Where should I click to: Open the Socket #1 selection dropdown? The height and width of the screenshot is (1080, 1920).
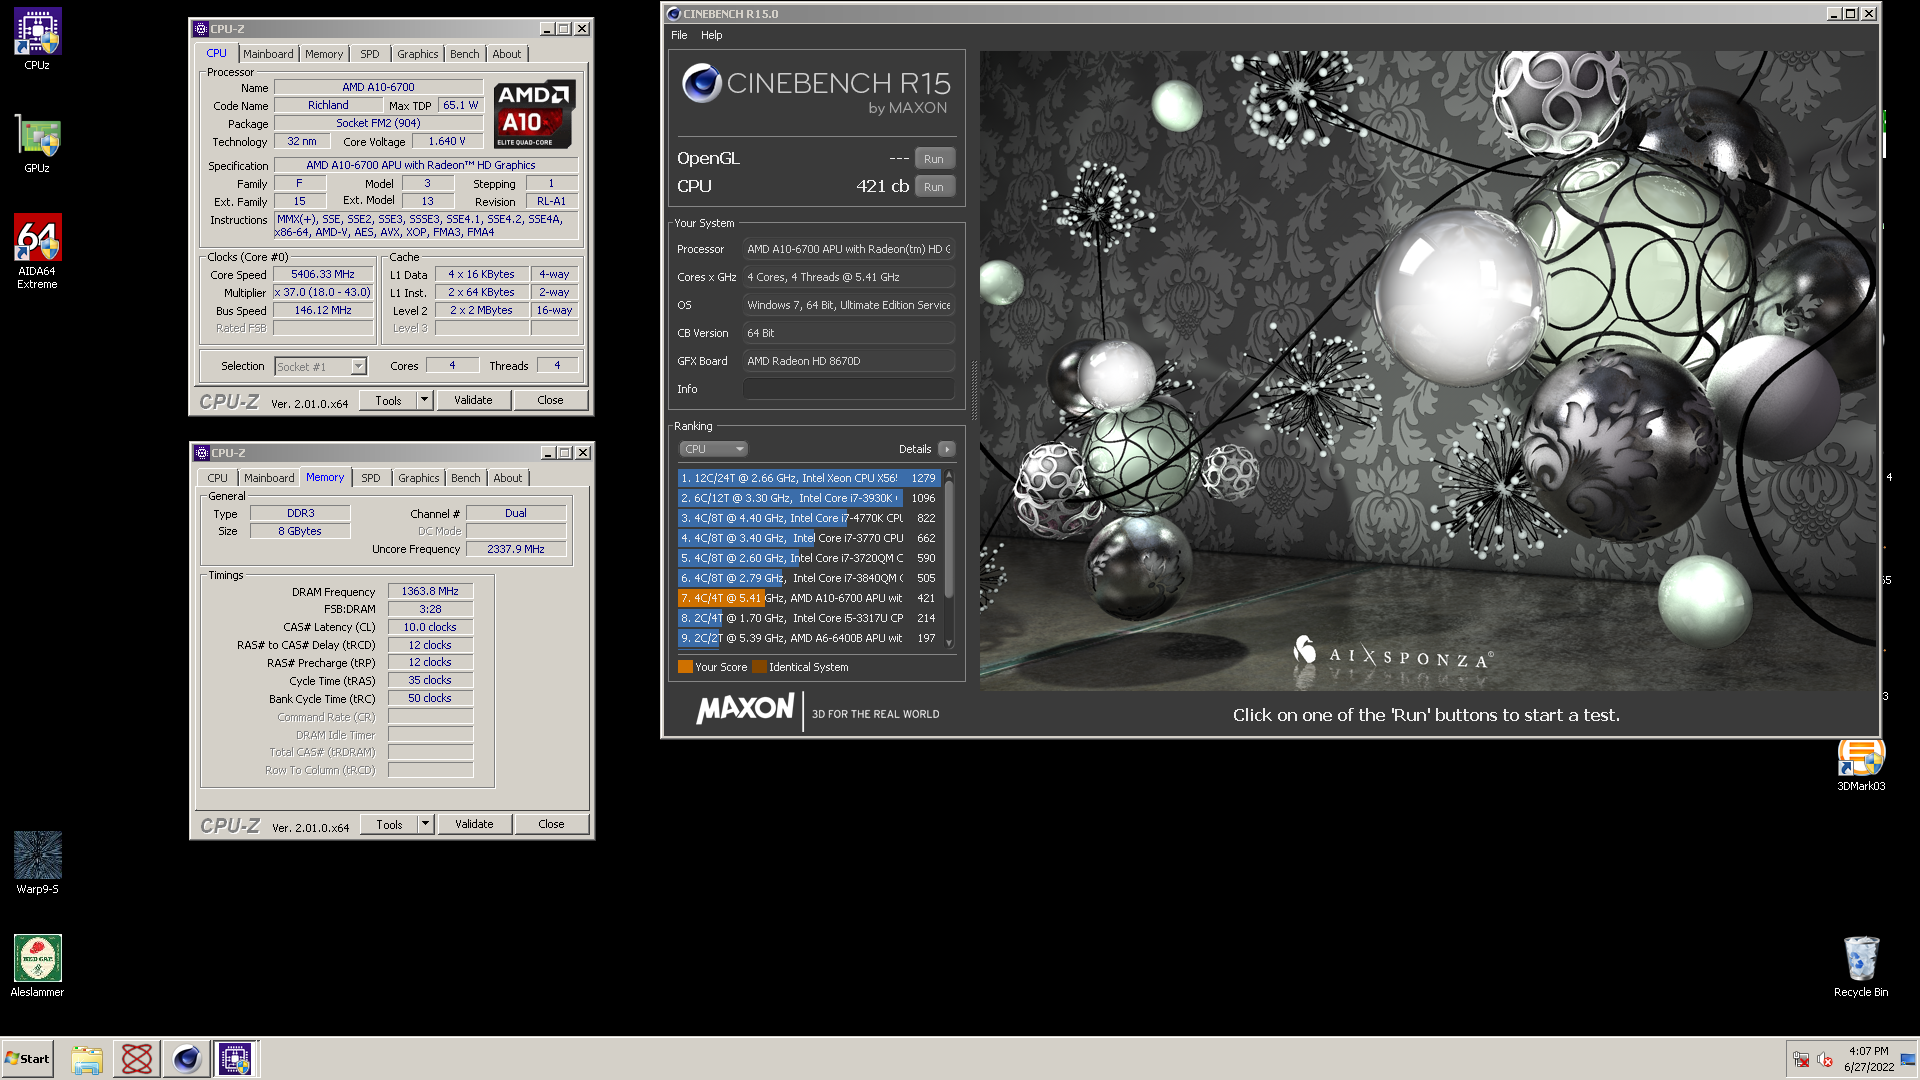321,367
